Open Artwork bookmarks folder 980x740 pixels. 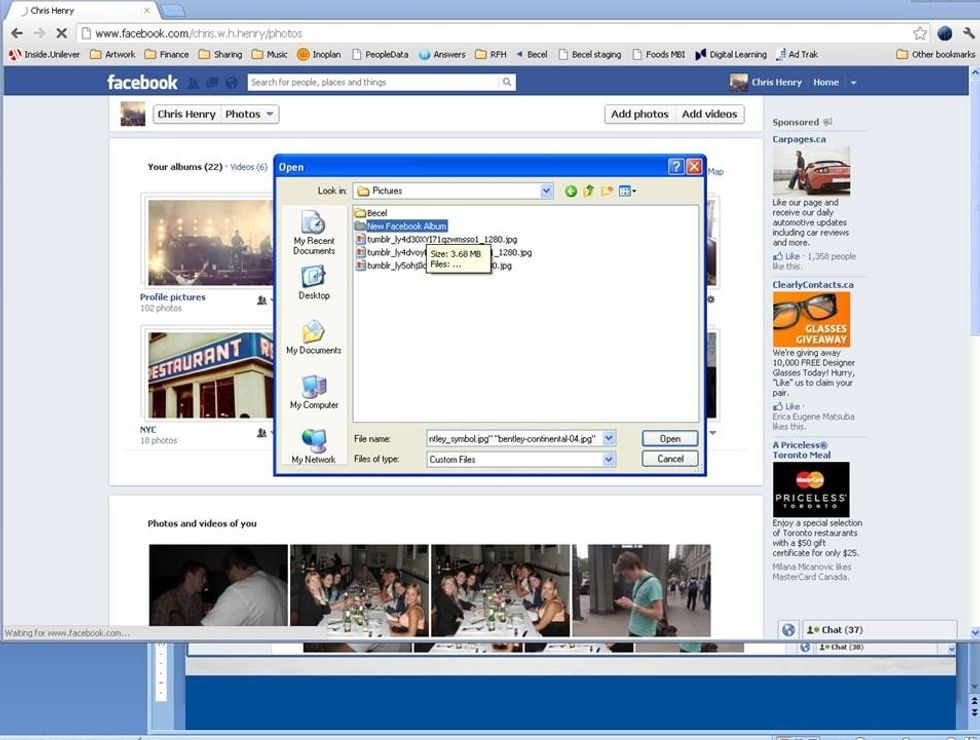(112, 54)
